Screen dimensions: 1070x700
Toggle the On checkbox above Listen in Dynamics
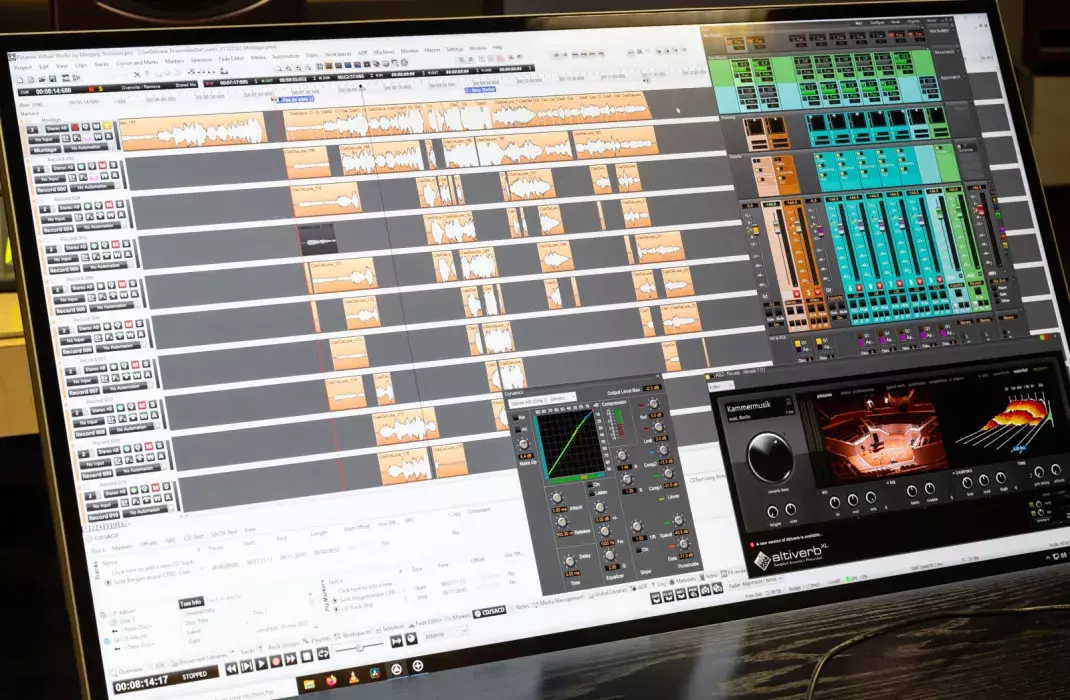click(x=590, y=484)
